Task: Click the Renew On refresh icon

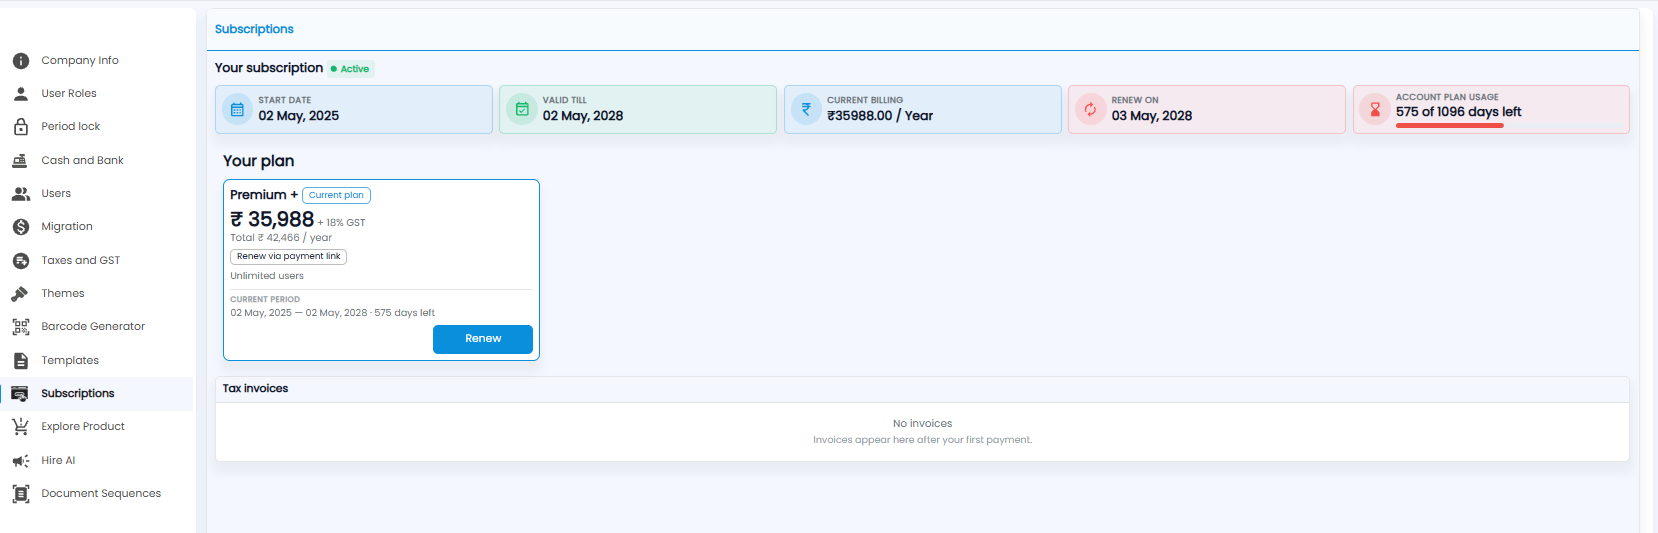Action: 1090,109
